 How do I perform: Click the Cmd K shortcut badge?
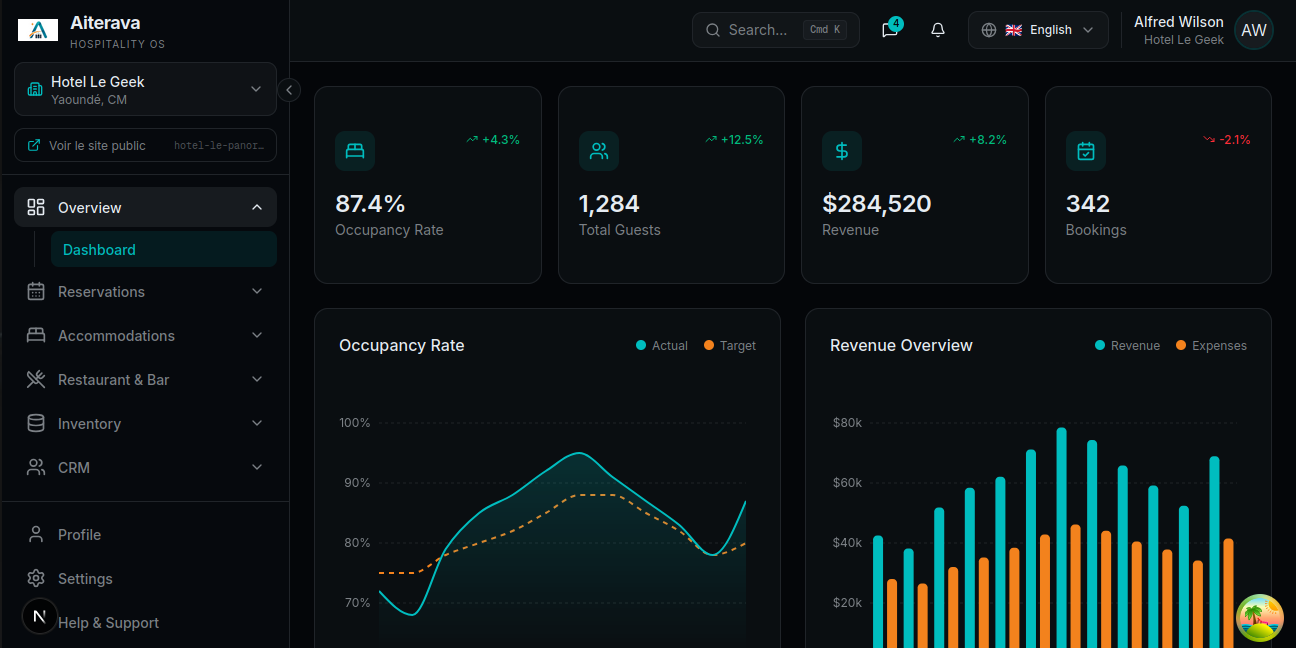pos(825,30)
